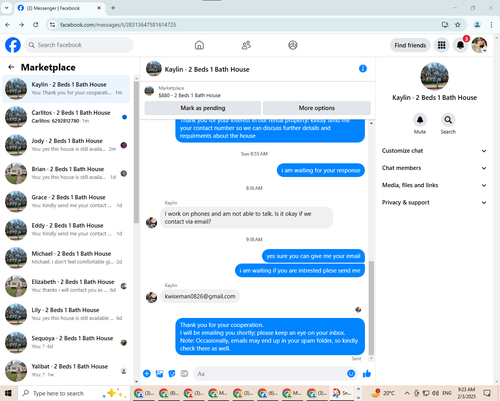Click the "i am waiting for your response" message

coord(321,170)
